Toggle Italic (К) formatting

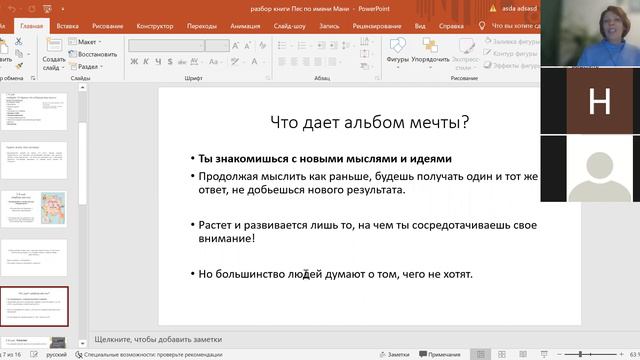pos(146,62)
